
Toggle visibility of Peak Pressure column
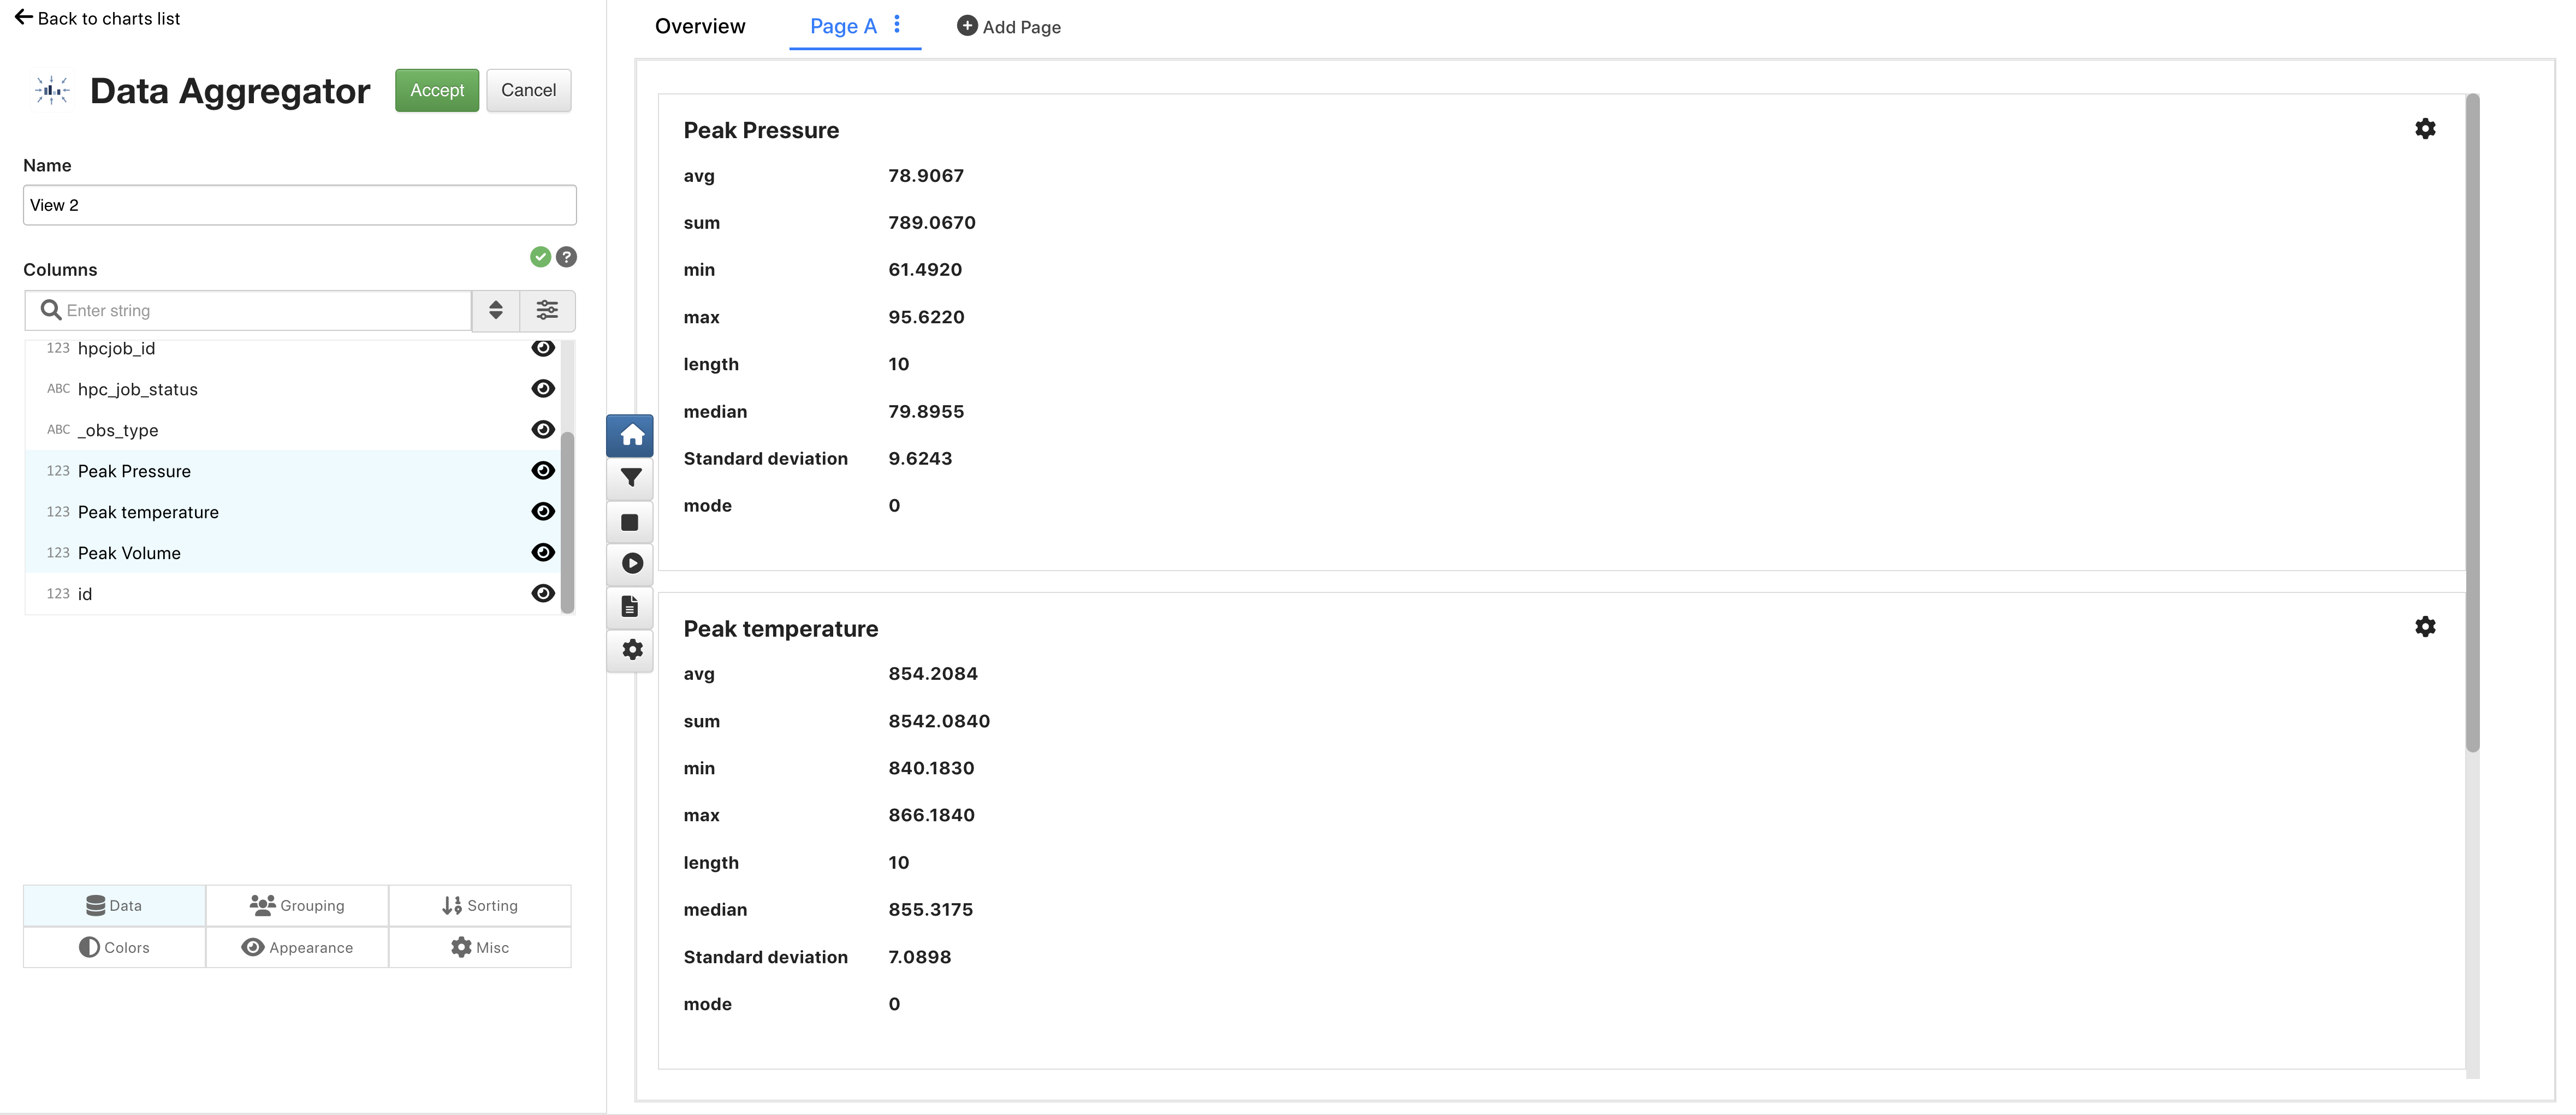tap(543, 471)
